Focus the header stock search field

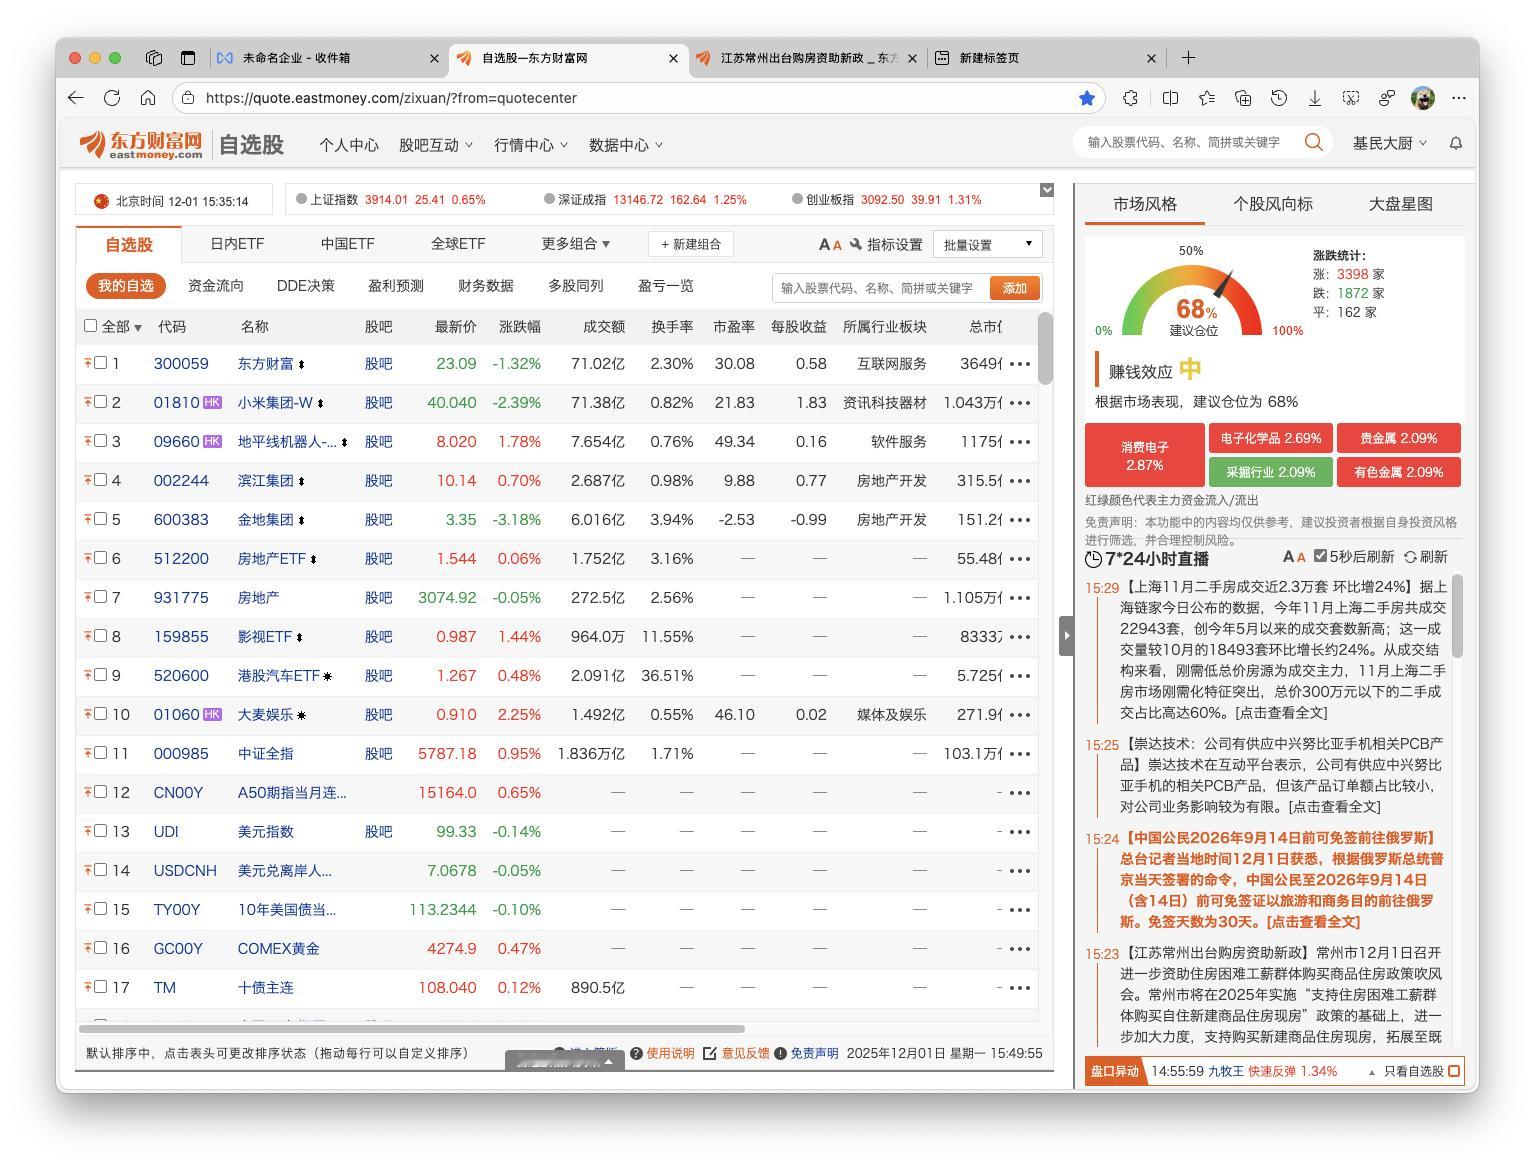(x=1187, y=142)
